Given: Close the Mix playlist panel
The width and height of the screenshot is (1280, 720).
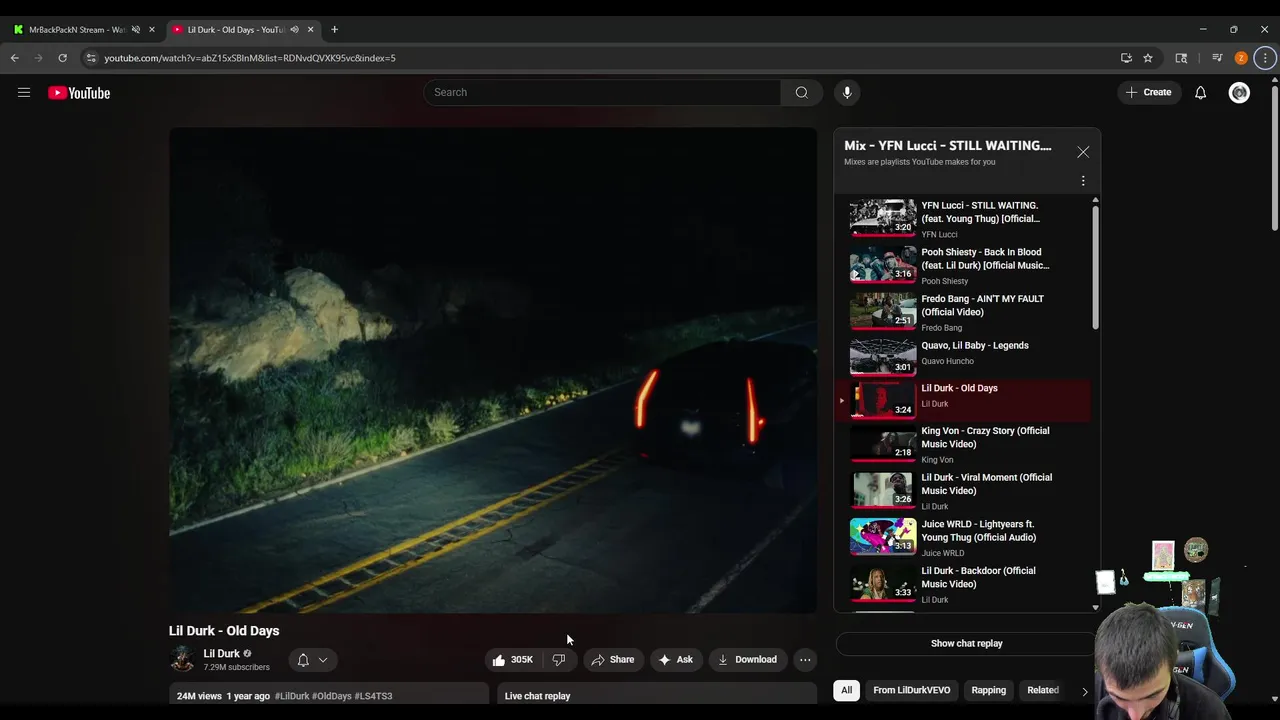Looking at the screenshot, I should click(x=1083, y=152).
